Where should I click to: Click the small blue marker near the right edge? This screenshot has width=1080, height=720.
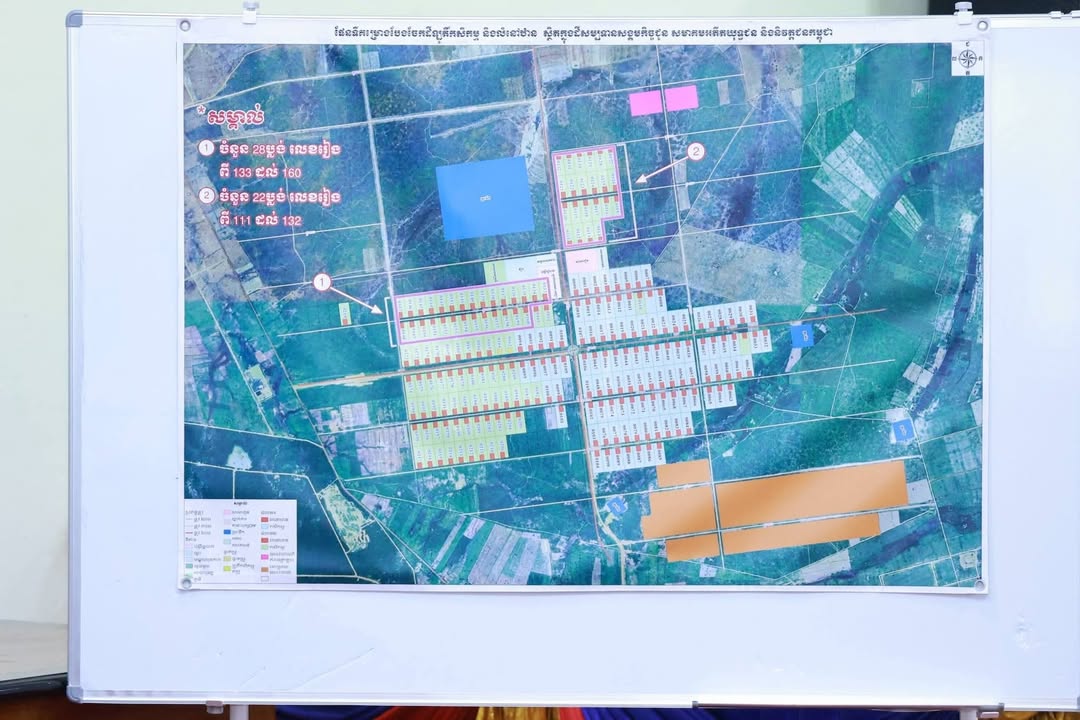click(902, 430)
